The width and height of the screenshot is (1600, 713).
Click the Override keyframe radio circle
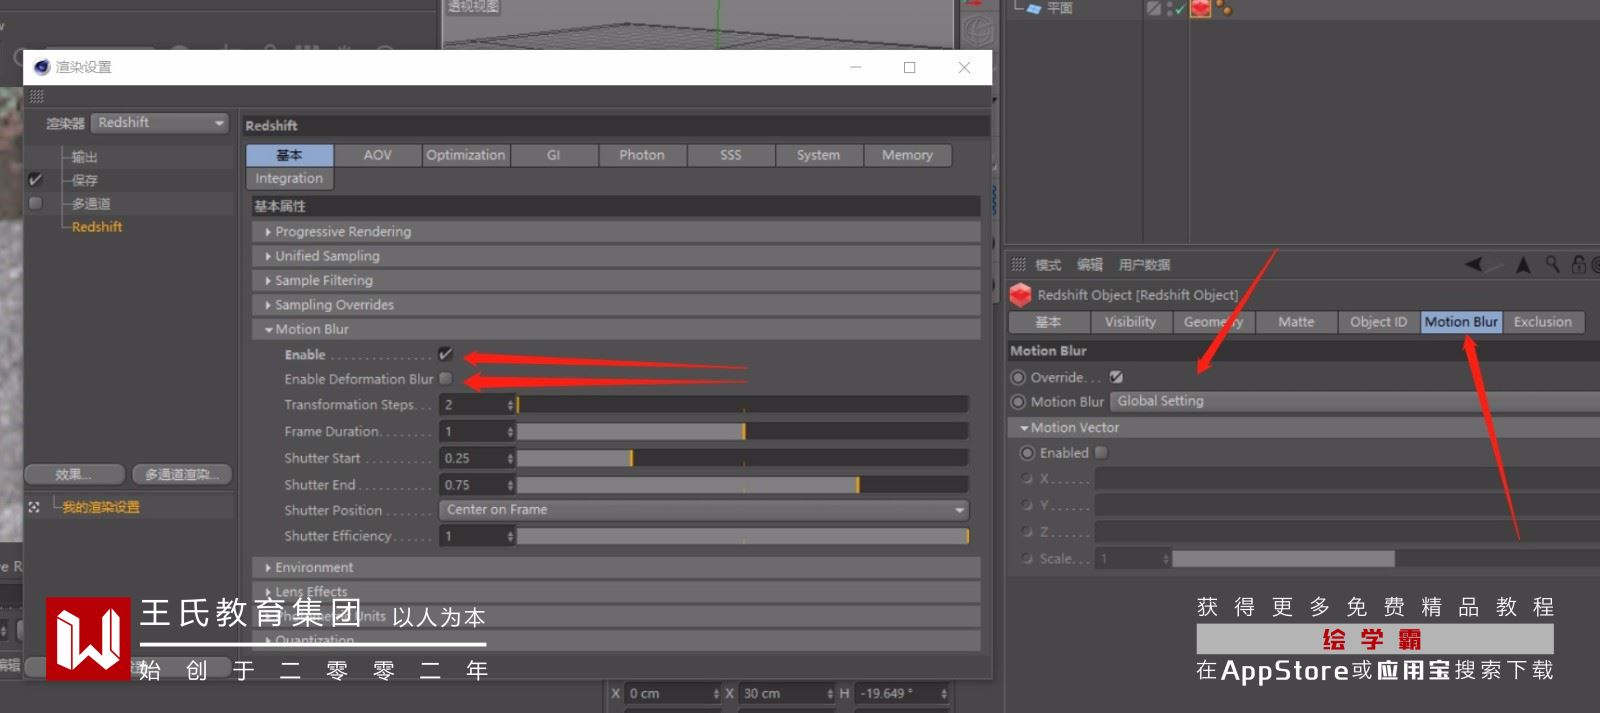click(x=1018, y=377)
